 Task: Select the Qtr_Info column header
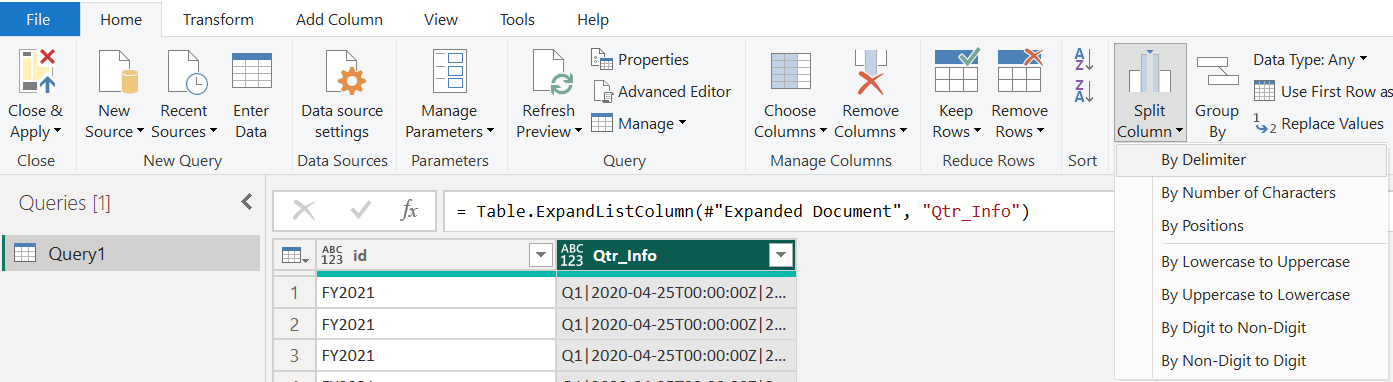tap(676, 256)
